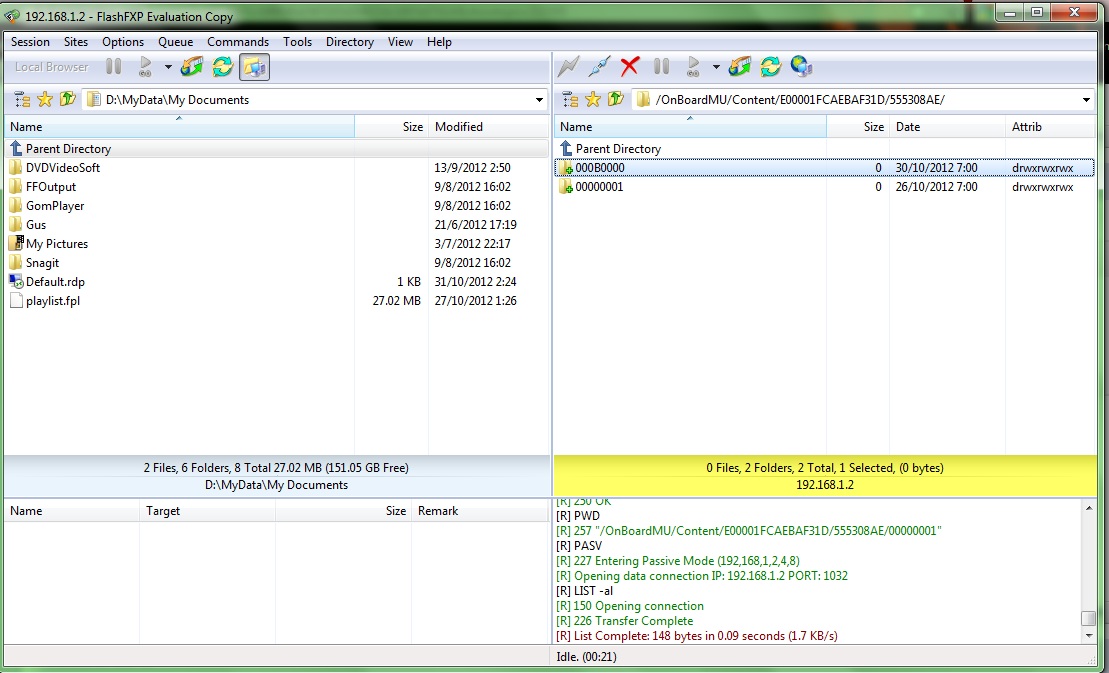This screenshot has width=1109, height=673.
Task: Click the log scrollbar down arrow
Action: pos(1088,636)
